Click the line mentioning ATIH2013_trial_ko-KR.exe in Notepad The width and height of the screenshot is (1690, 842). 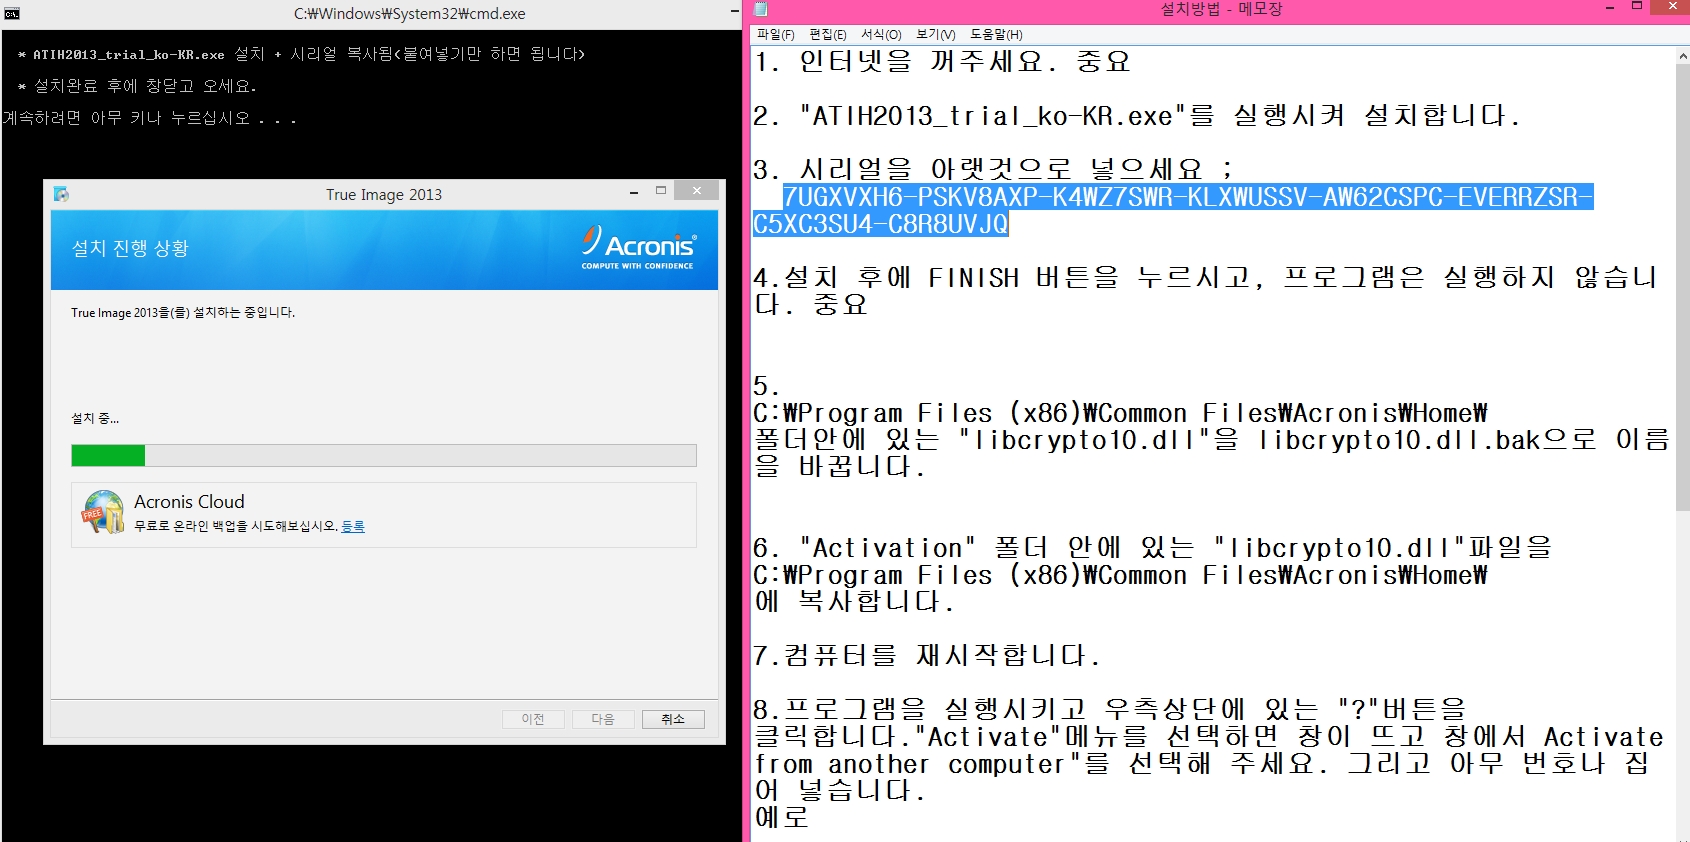(1137, 116)
